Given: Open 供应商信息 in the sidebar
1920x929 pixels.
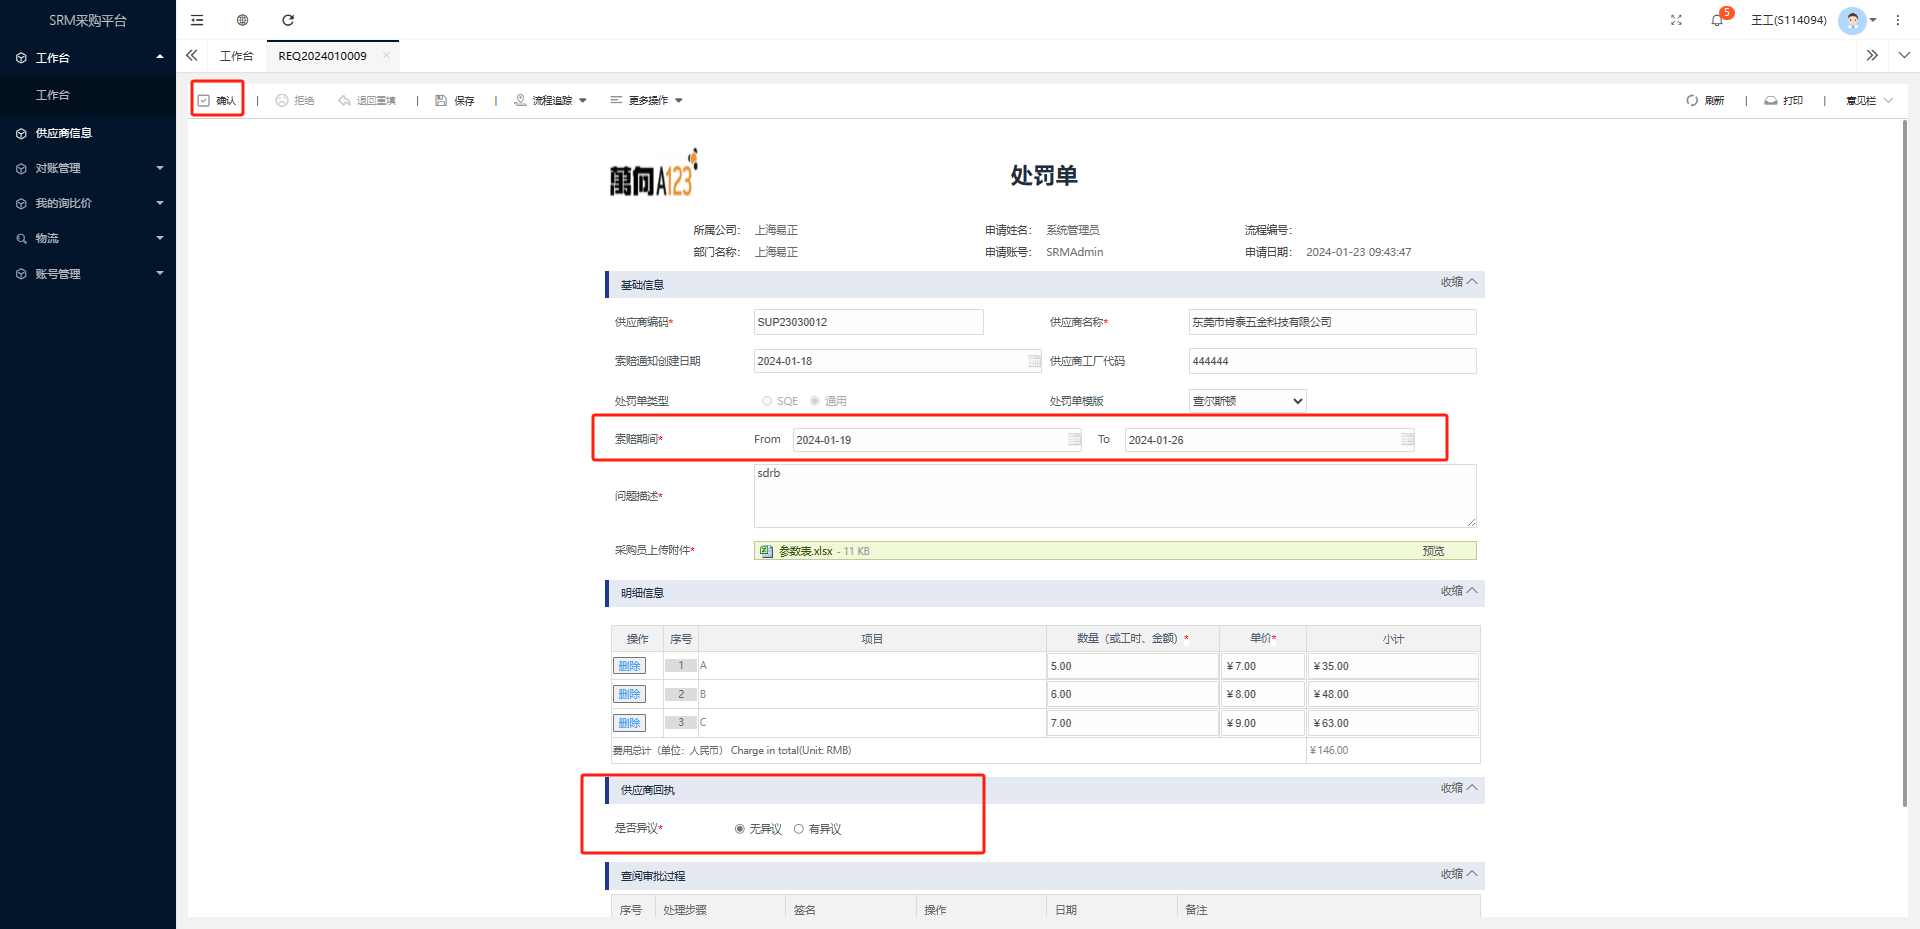Looking at the screenshot, I should pos(64,133).
